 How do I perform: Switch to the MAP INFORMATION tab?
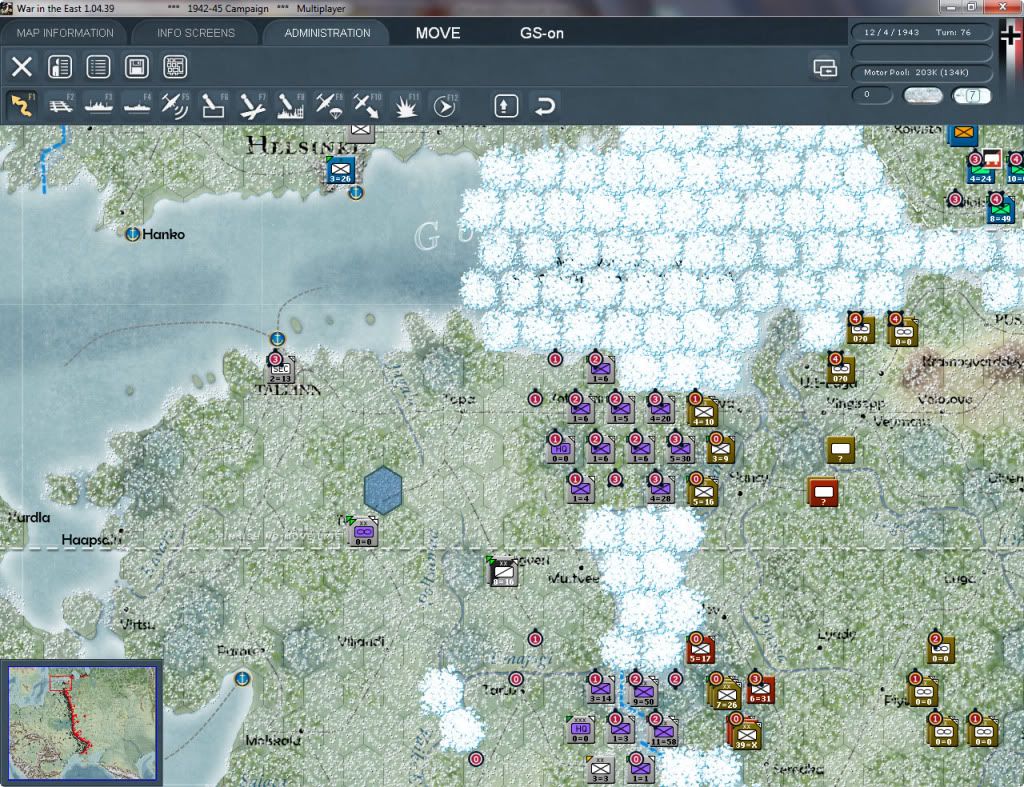point(65,33)
